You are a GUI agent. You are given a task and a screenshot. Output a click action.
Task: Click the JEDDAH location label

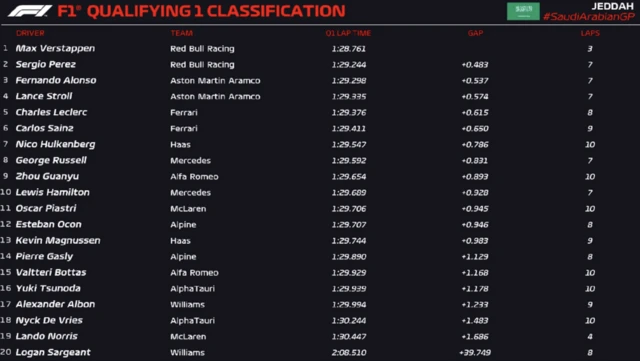pyautogui.click(x=612, y=6)
